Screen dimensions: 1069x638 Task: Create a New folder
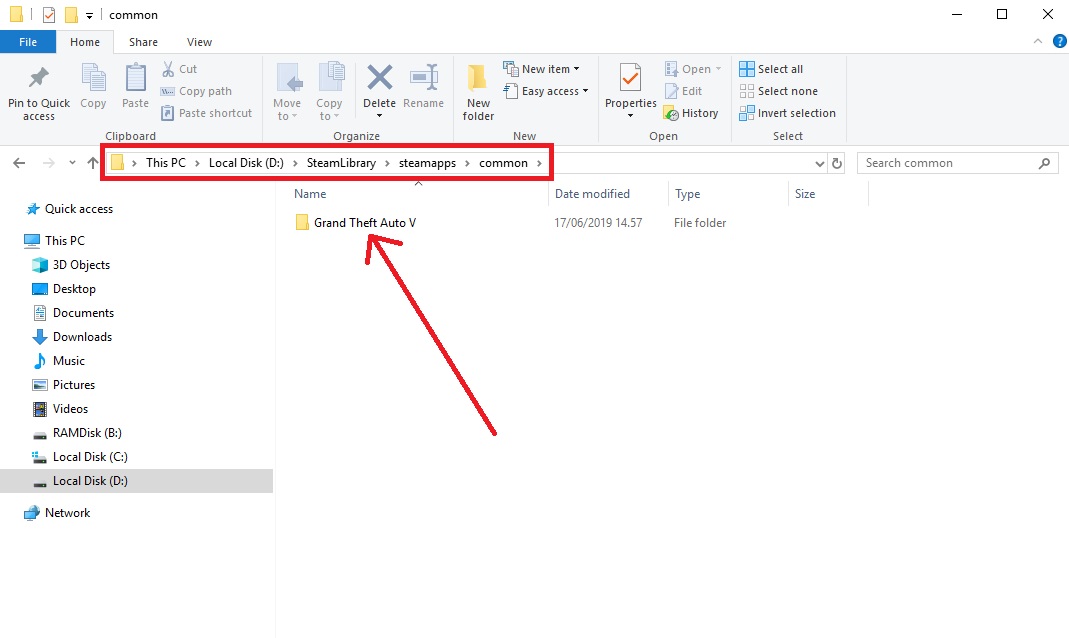tap(478, 93)
